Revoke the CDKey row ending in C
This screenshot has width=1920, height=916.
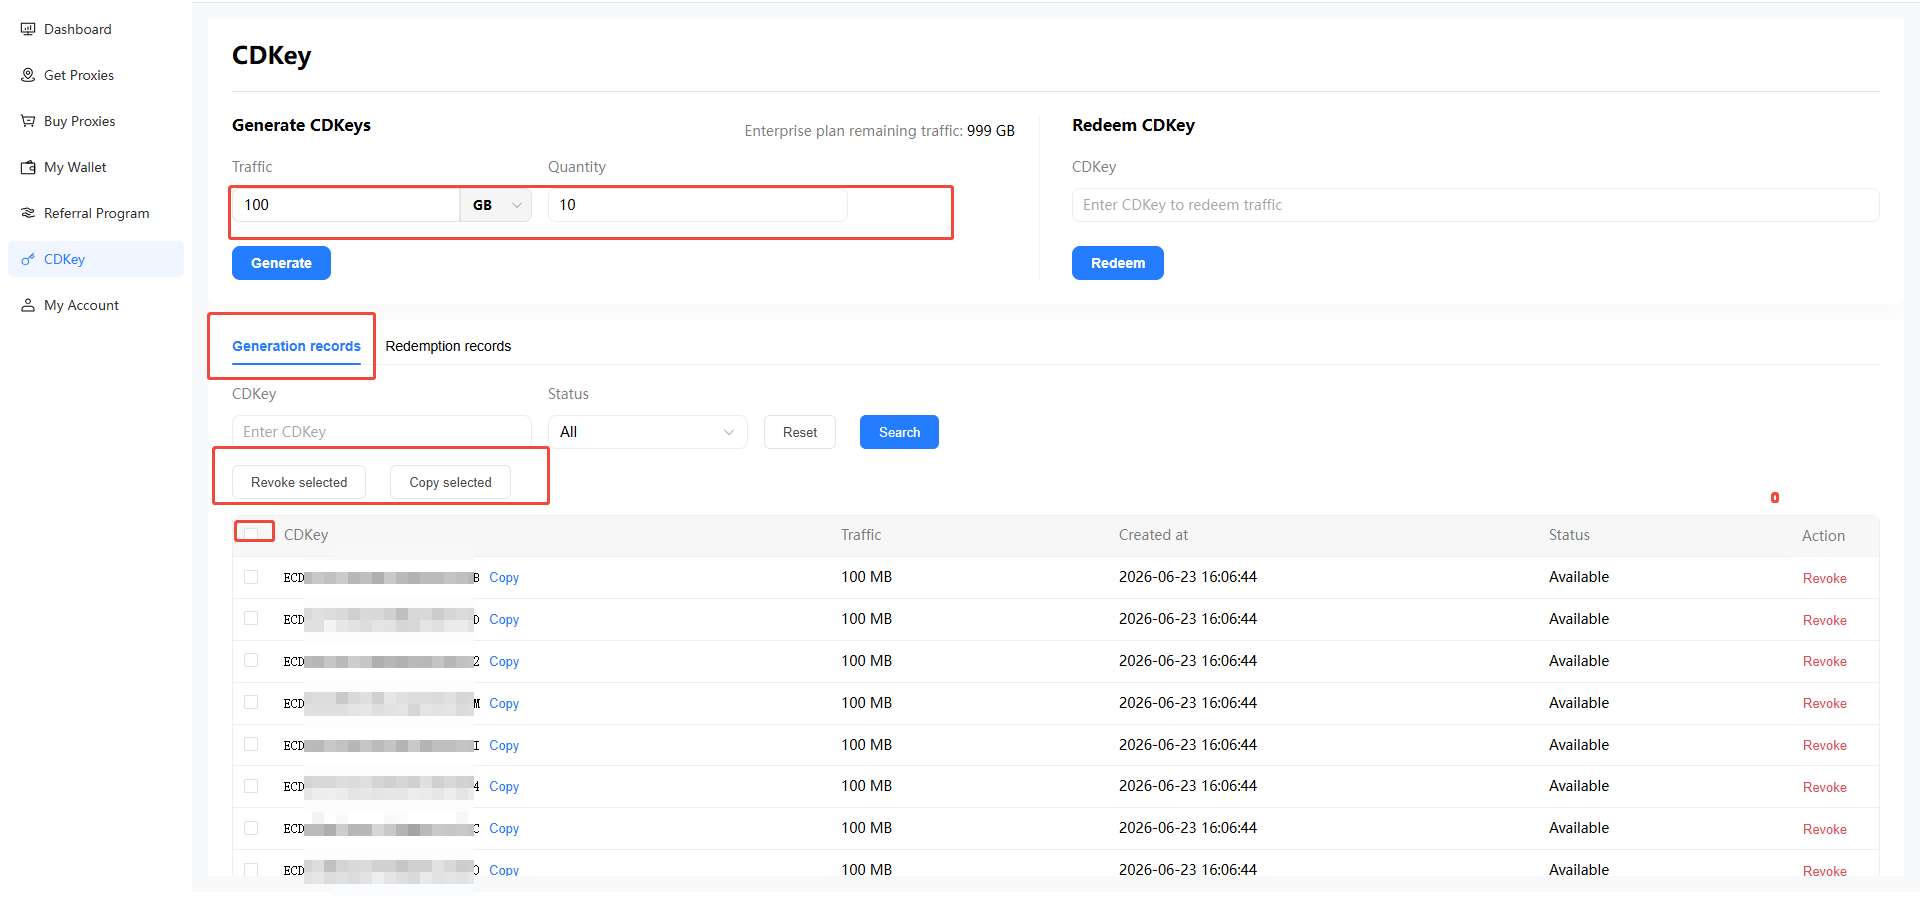pos(1824,829)
